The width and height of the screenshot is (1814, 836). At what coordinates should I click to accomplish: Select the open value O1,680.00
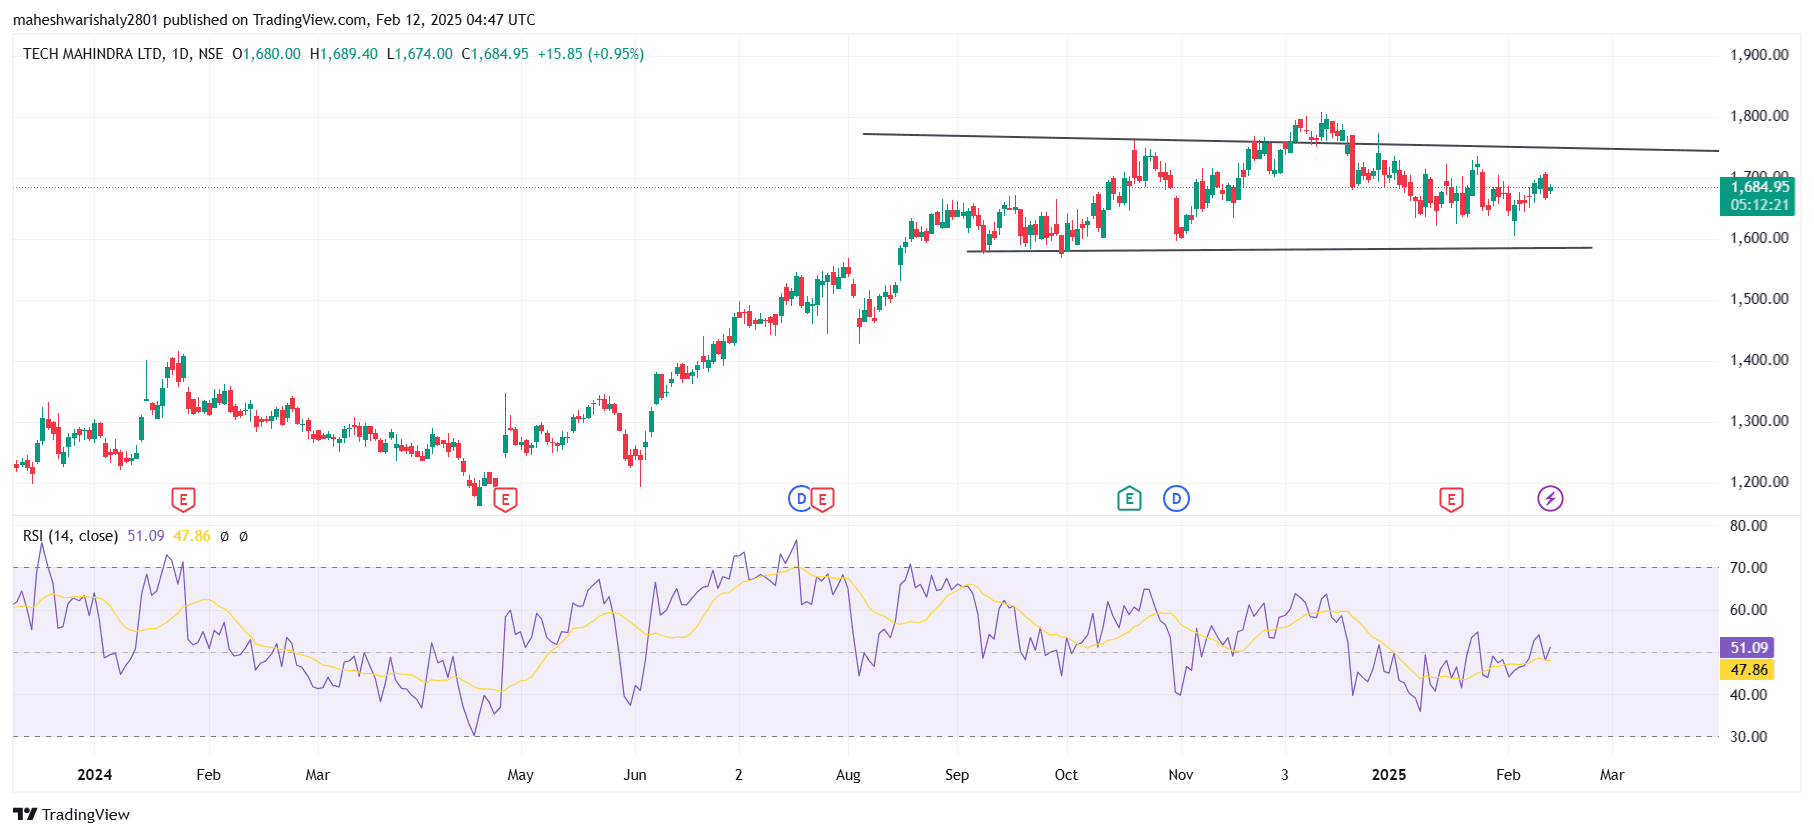tap(266, 54)
